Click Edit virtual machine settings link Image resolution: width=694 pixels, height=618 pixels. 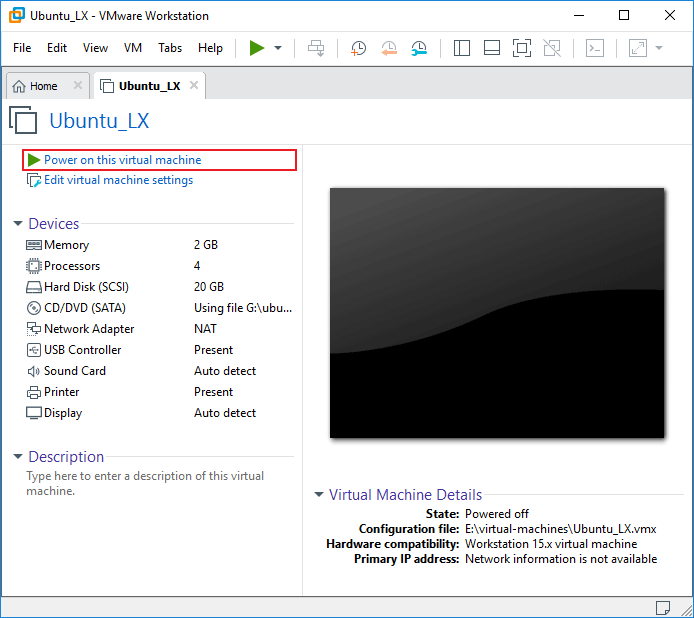[x=119, y=180]
